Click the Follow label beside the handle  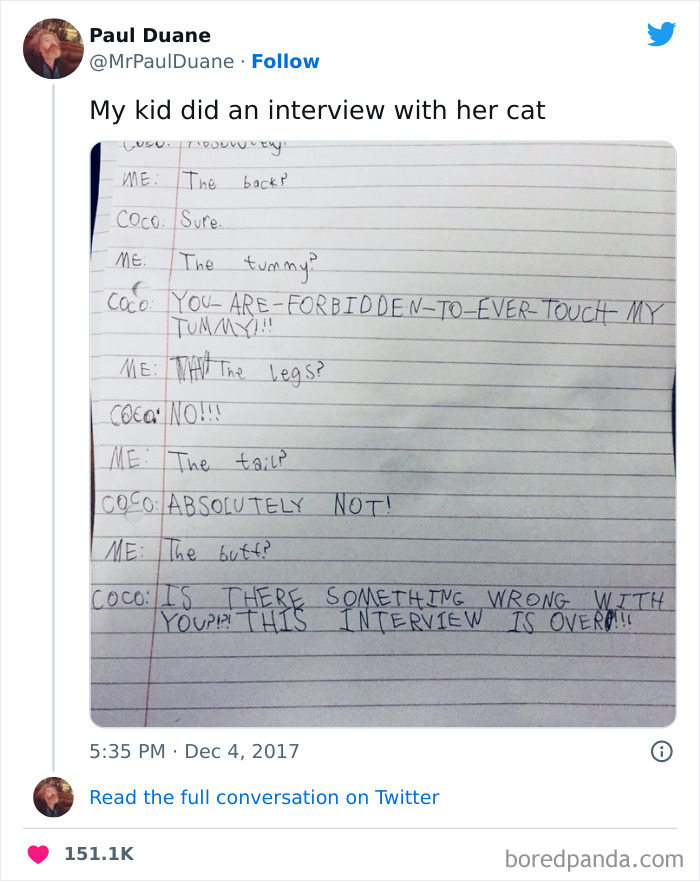pos(287,62)
